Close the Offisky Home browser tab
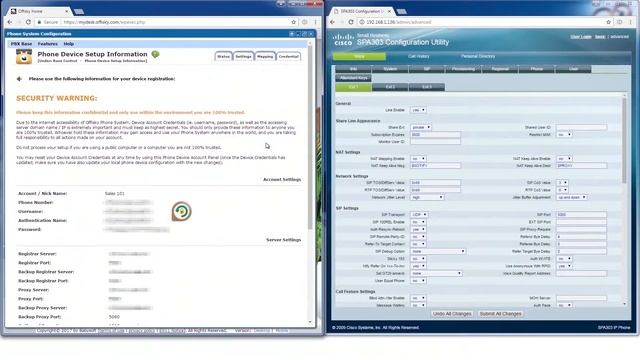 tap(67, 11)
